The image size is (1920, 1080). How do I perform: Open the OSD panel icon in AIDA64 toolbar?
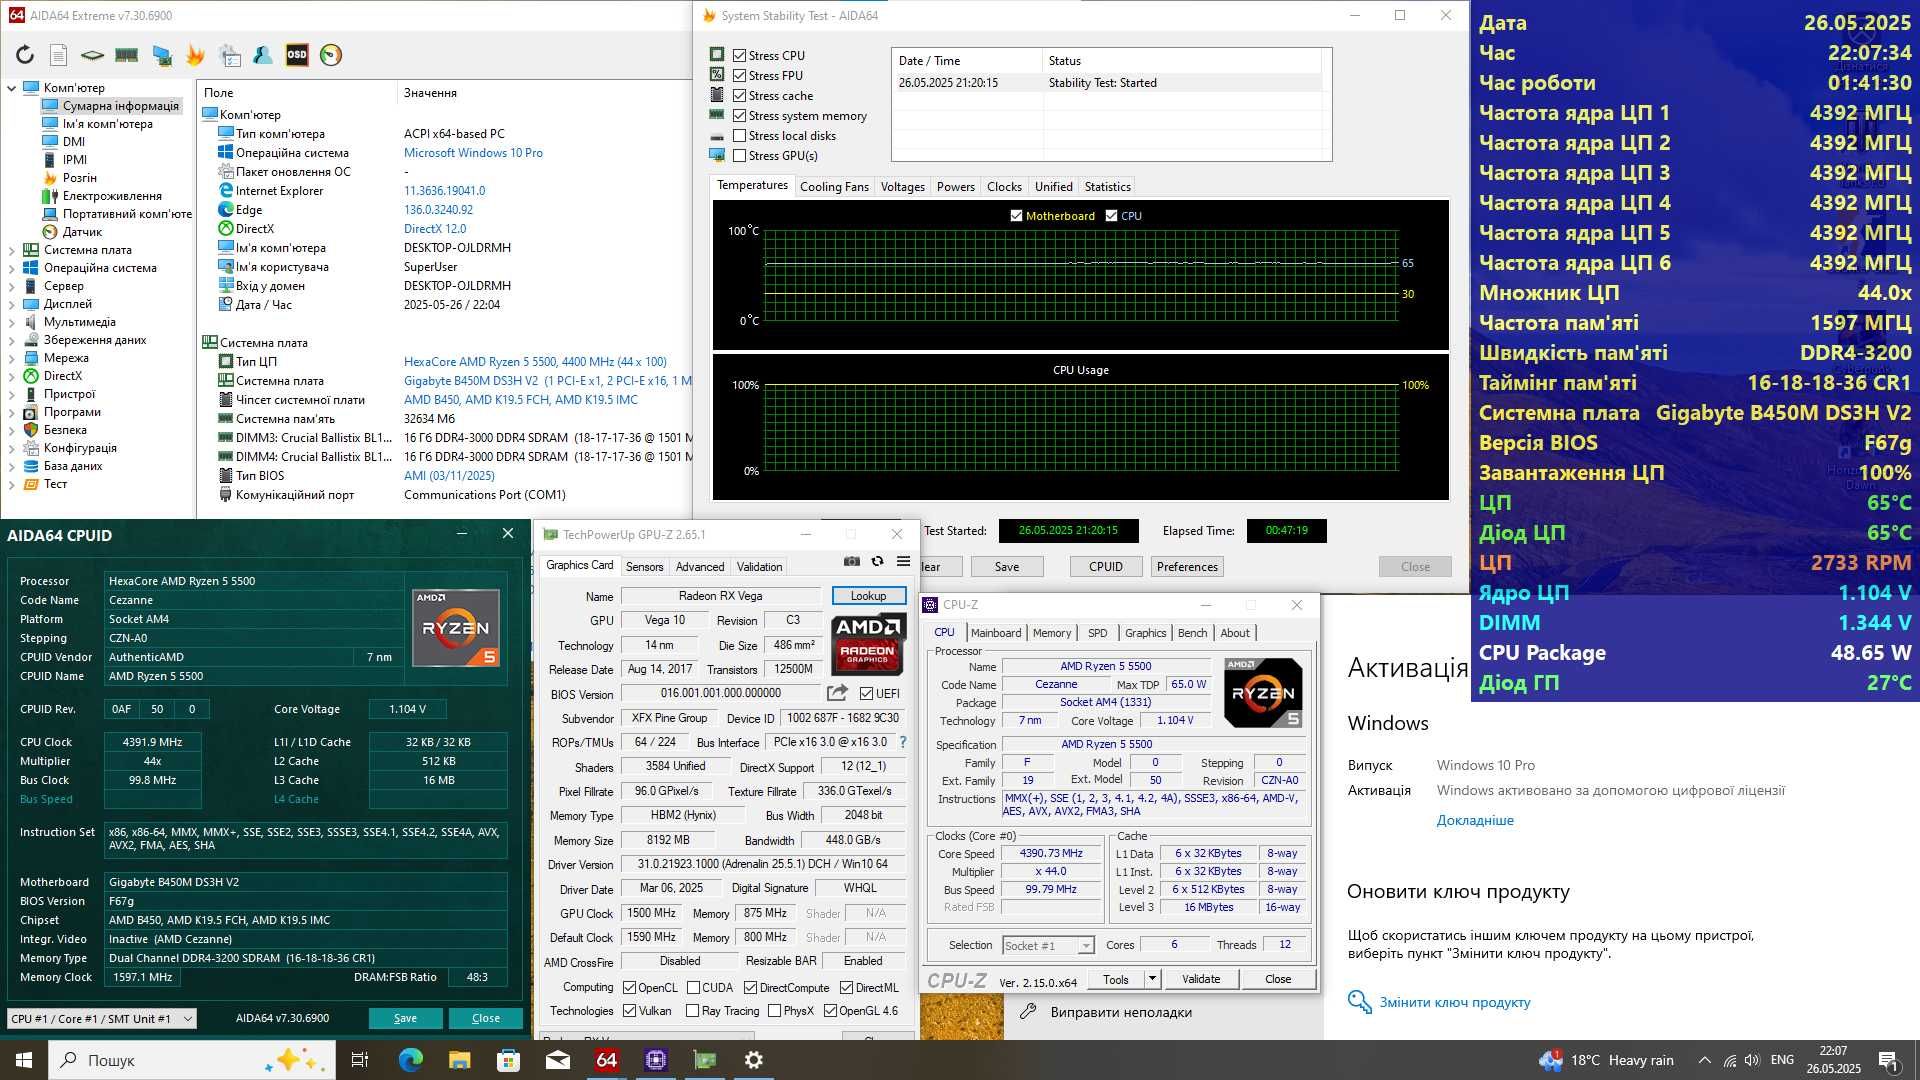pos(297,55)
